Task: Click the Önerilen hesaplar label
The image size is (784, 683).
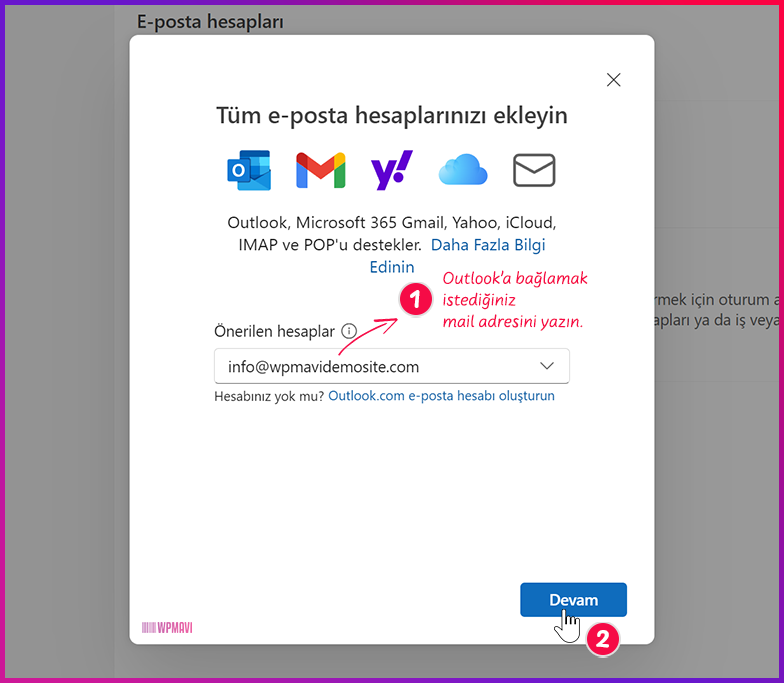Action: click(274, 331)
